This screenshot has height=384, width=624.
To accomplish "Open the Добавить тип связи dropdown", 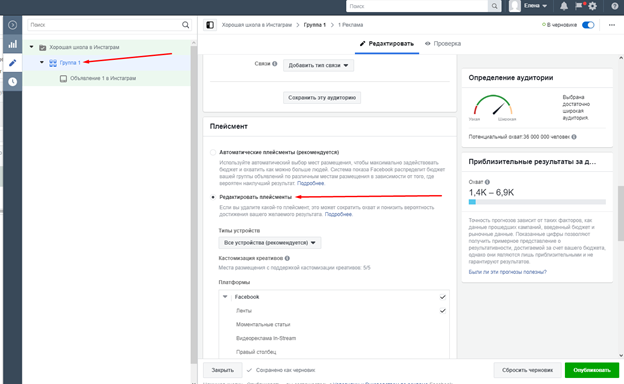I will (318, 65).
